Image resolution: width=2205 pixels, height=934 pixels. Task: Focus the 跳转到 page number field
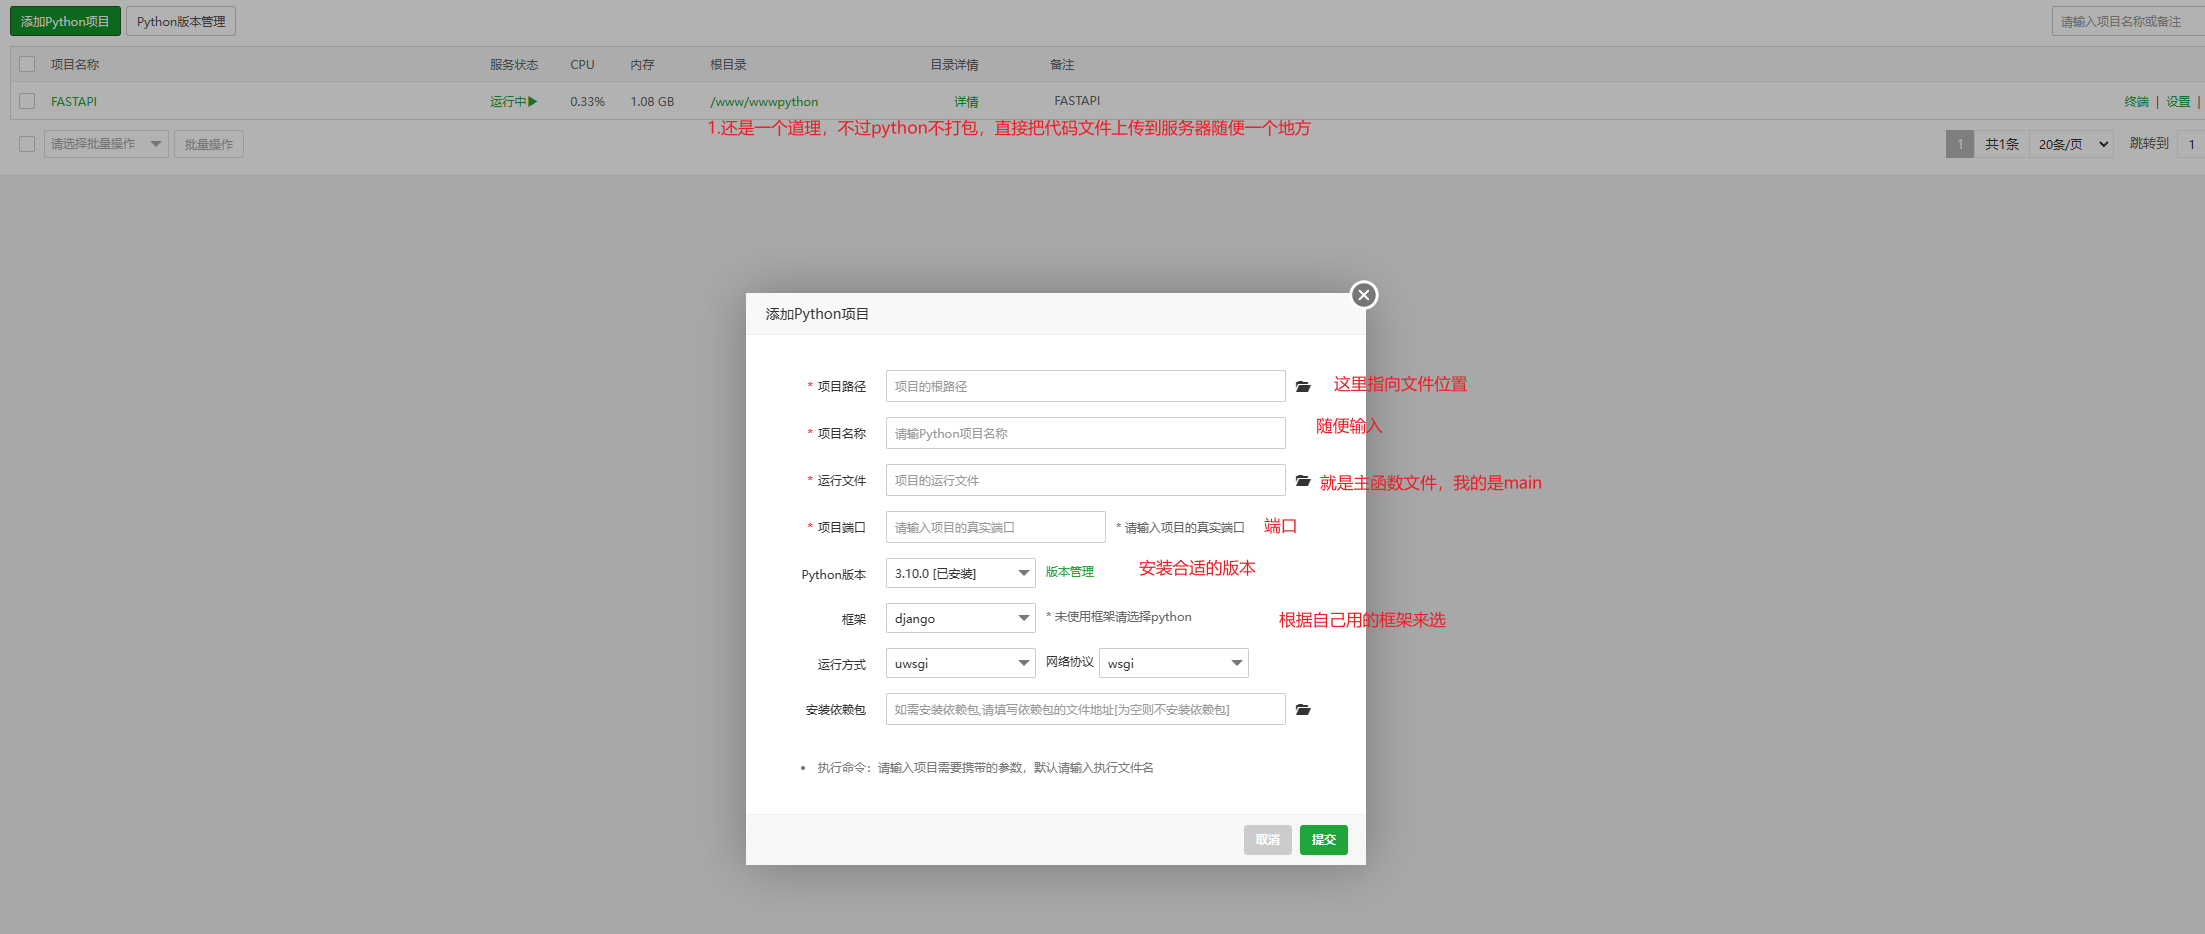(2191, 144)
